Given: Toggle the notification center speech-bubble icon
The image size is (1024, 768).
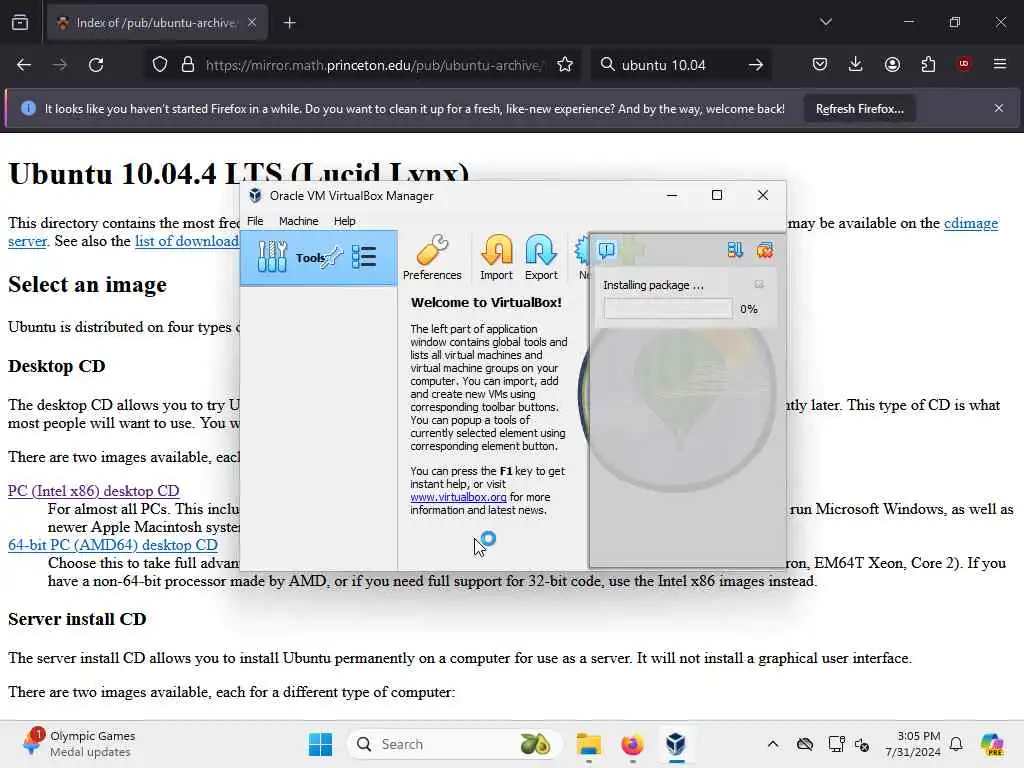Looking at the screenshot, I should [x=607, y=249].
